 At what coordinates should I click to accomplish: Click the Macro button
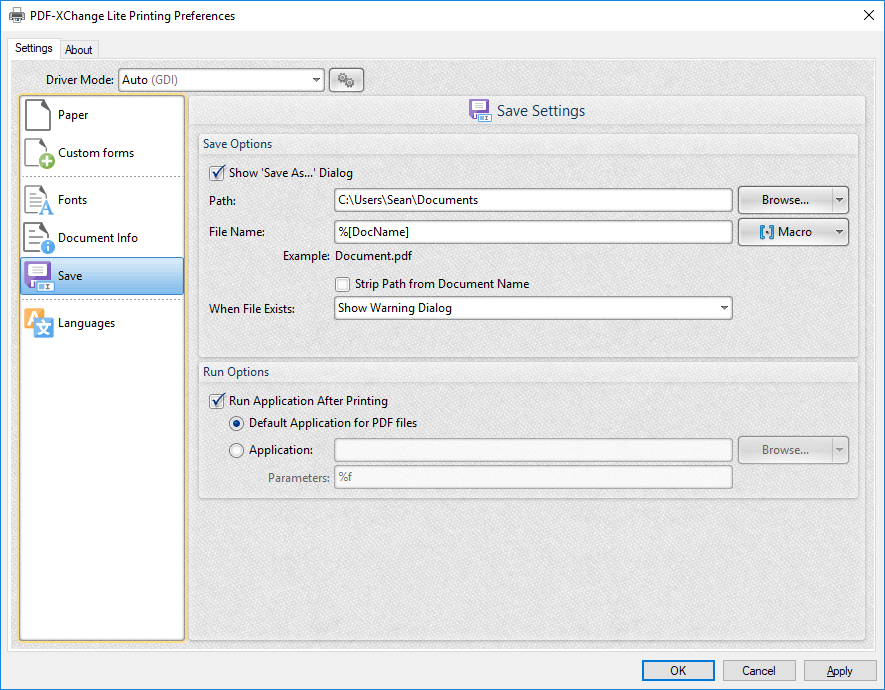tap(784, 232)
